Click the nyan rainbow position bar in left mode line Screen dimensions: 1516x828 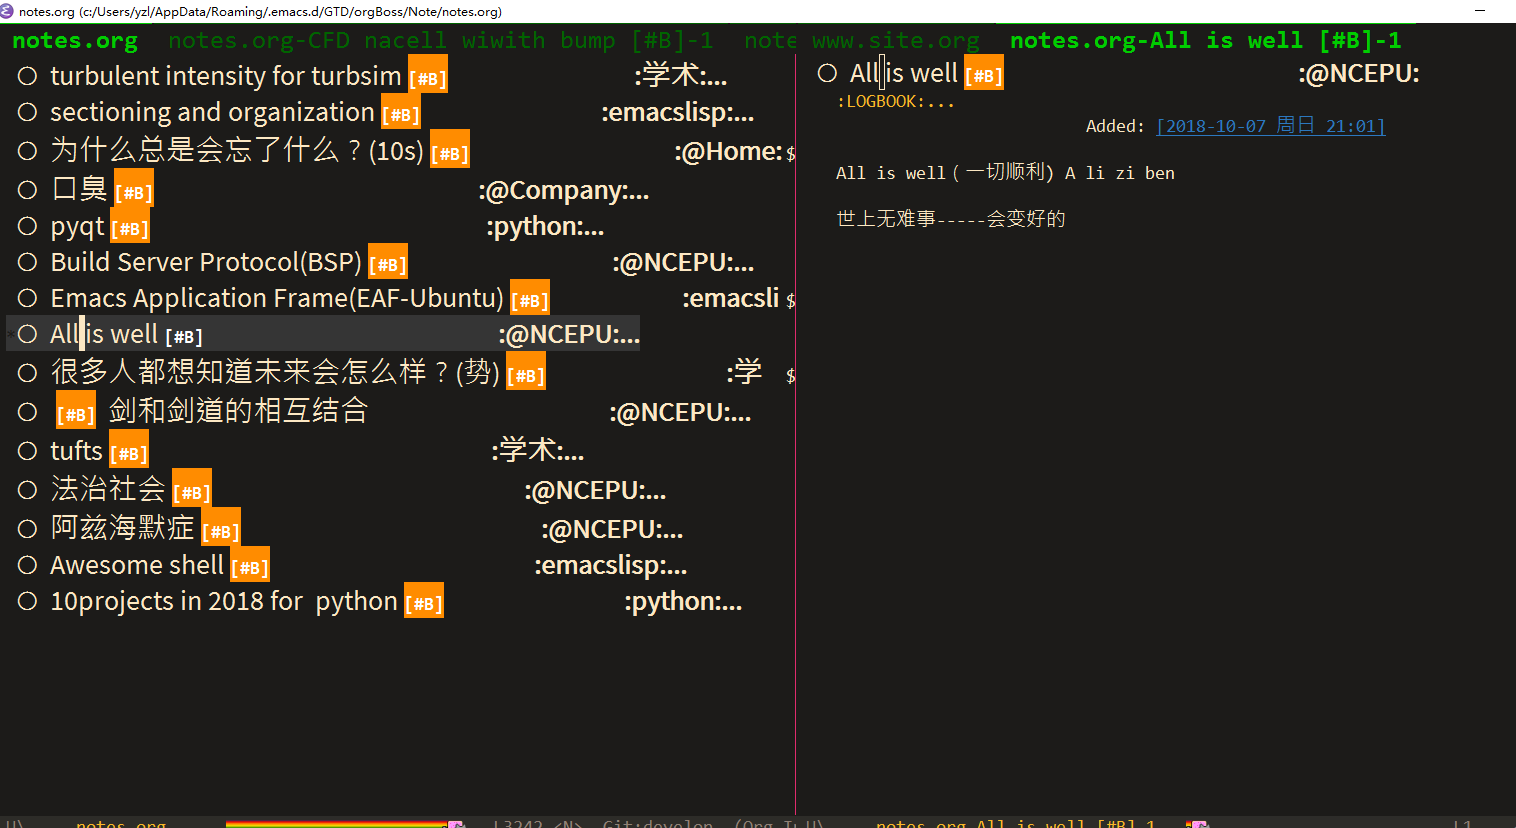[x=345, y=824]
